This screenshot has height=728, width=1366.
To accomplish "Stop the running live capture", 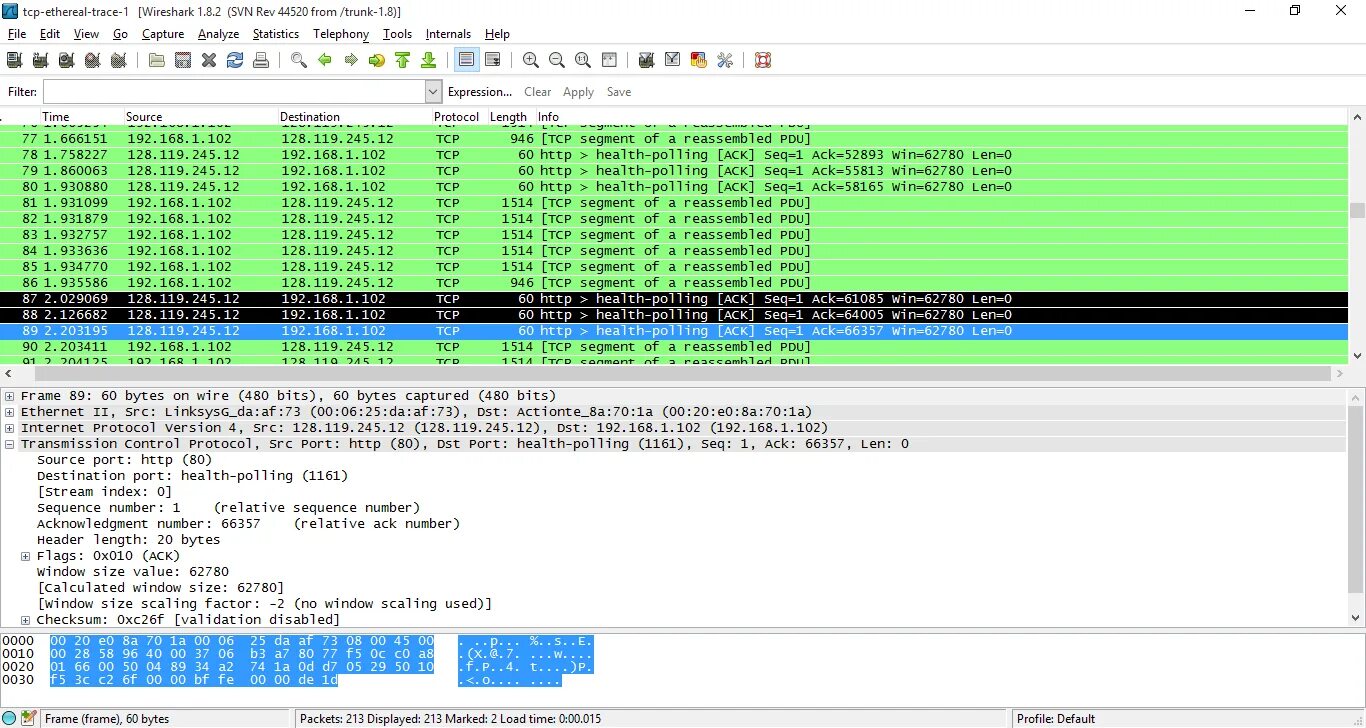I will pyautogui.click(x=93, y=60).
